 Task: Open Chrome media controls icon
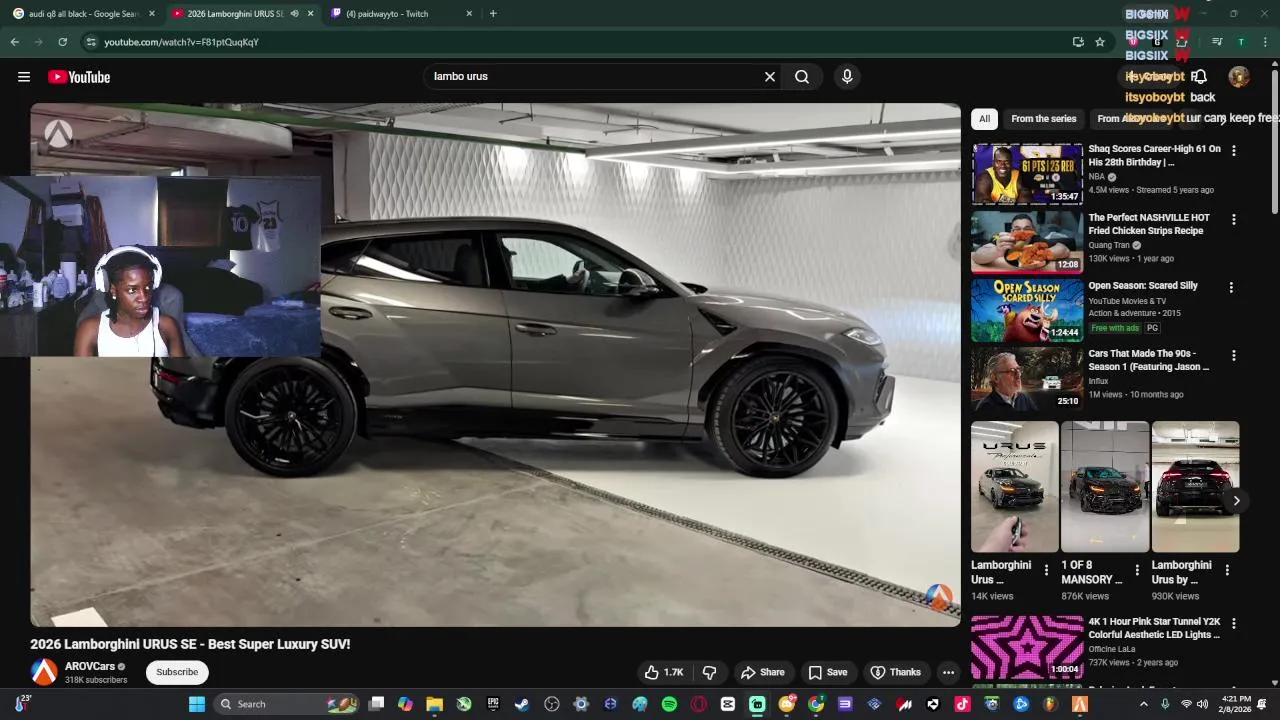click(x=1217, y=42)
